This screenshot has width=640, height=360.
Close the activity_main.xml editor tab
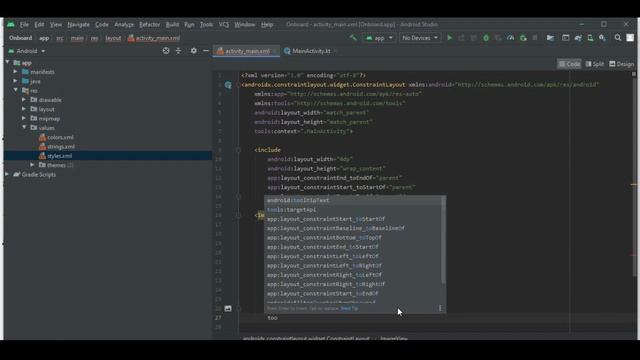click(276, 51)
